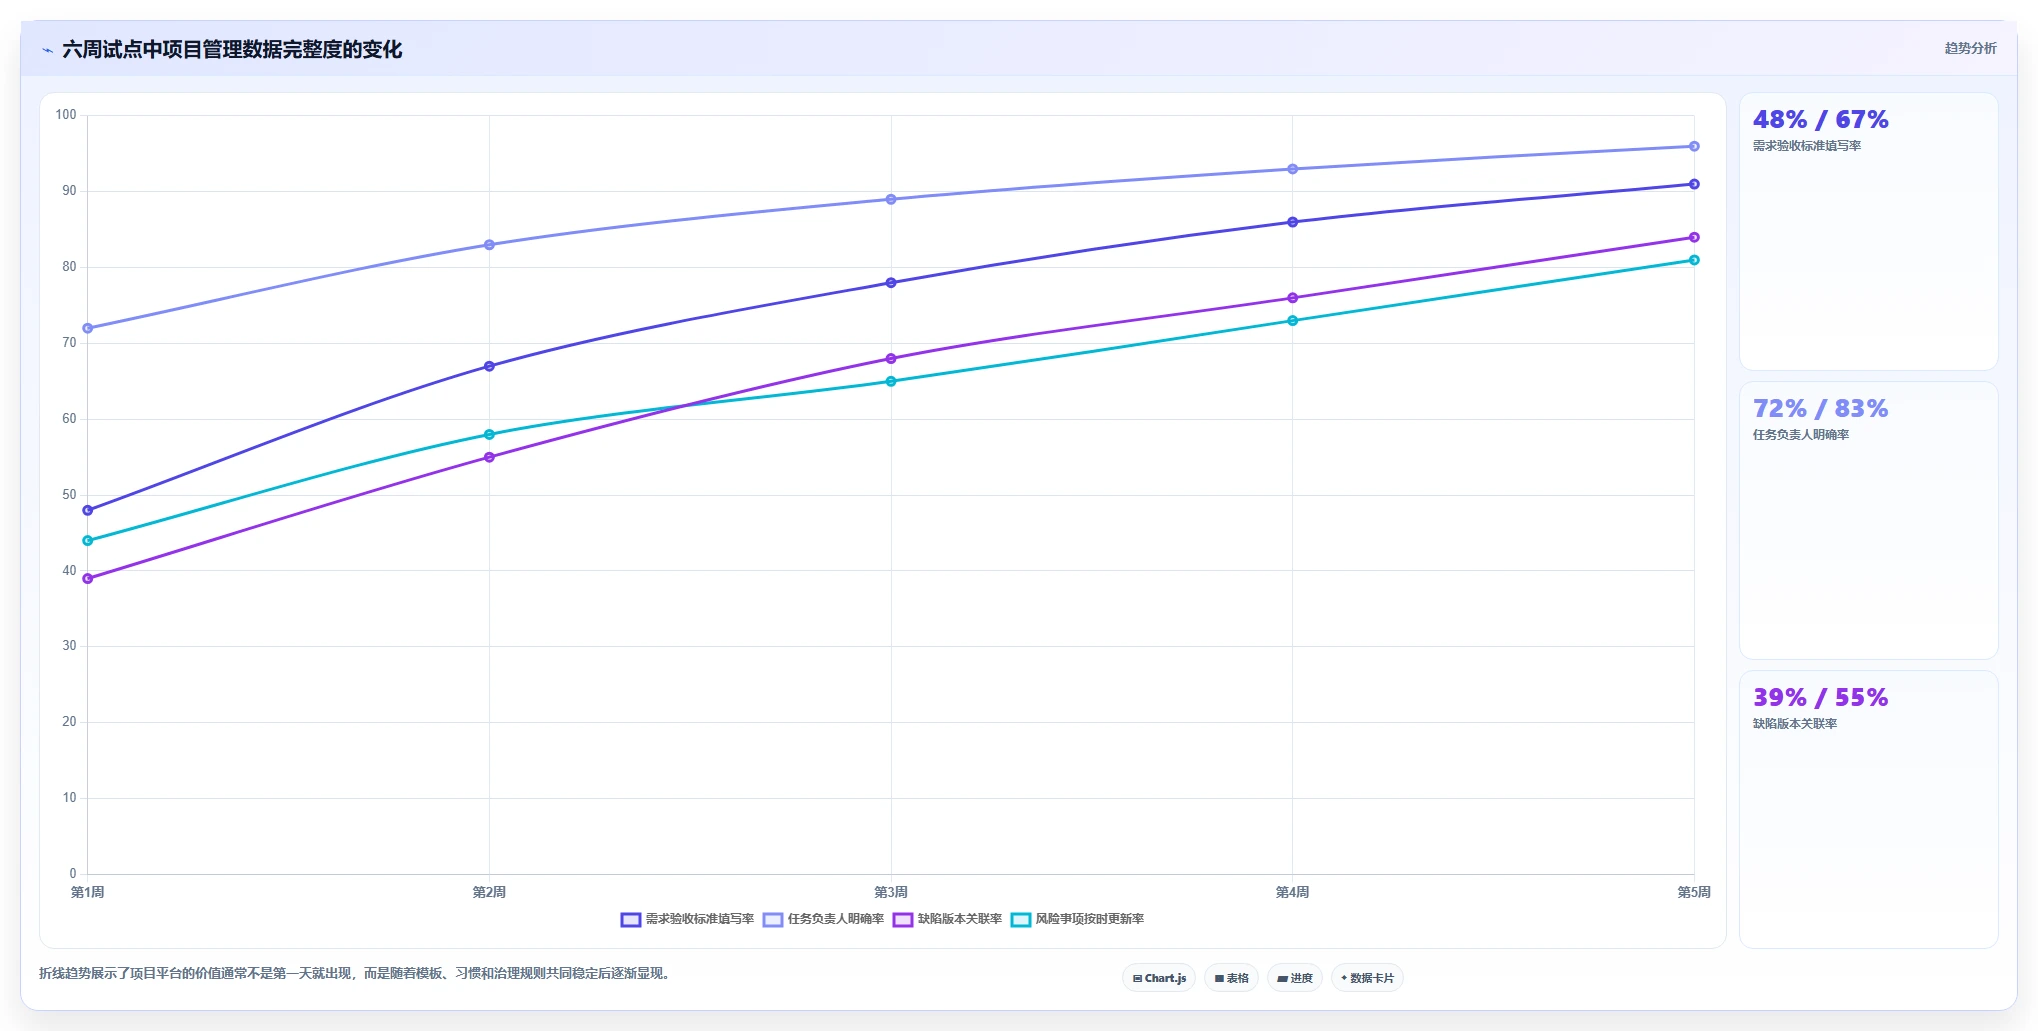The height and width of the screenshot is (1031, 2038).
Task: Click the 第2周 point on 风险事项按时更新率 line
Action: (489, 434)
